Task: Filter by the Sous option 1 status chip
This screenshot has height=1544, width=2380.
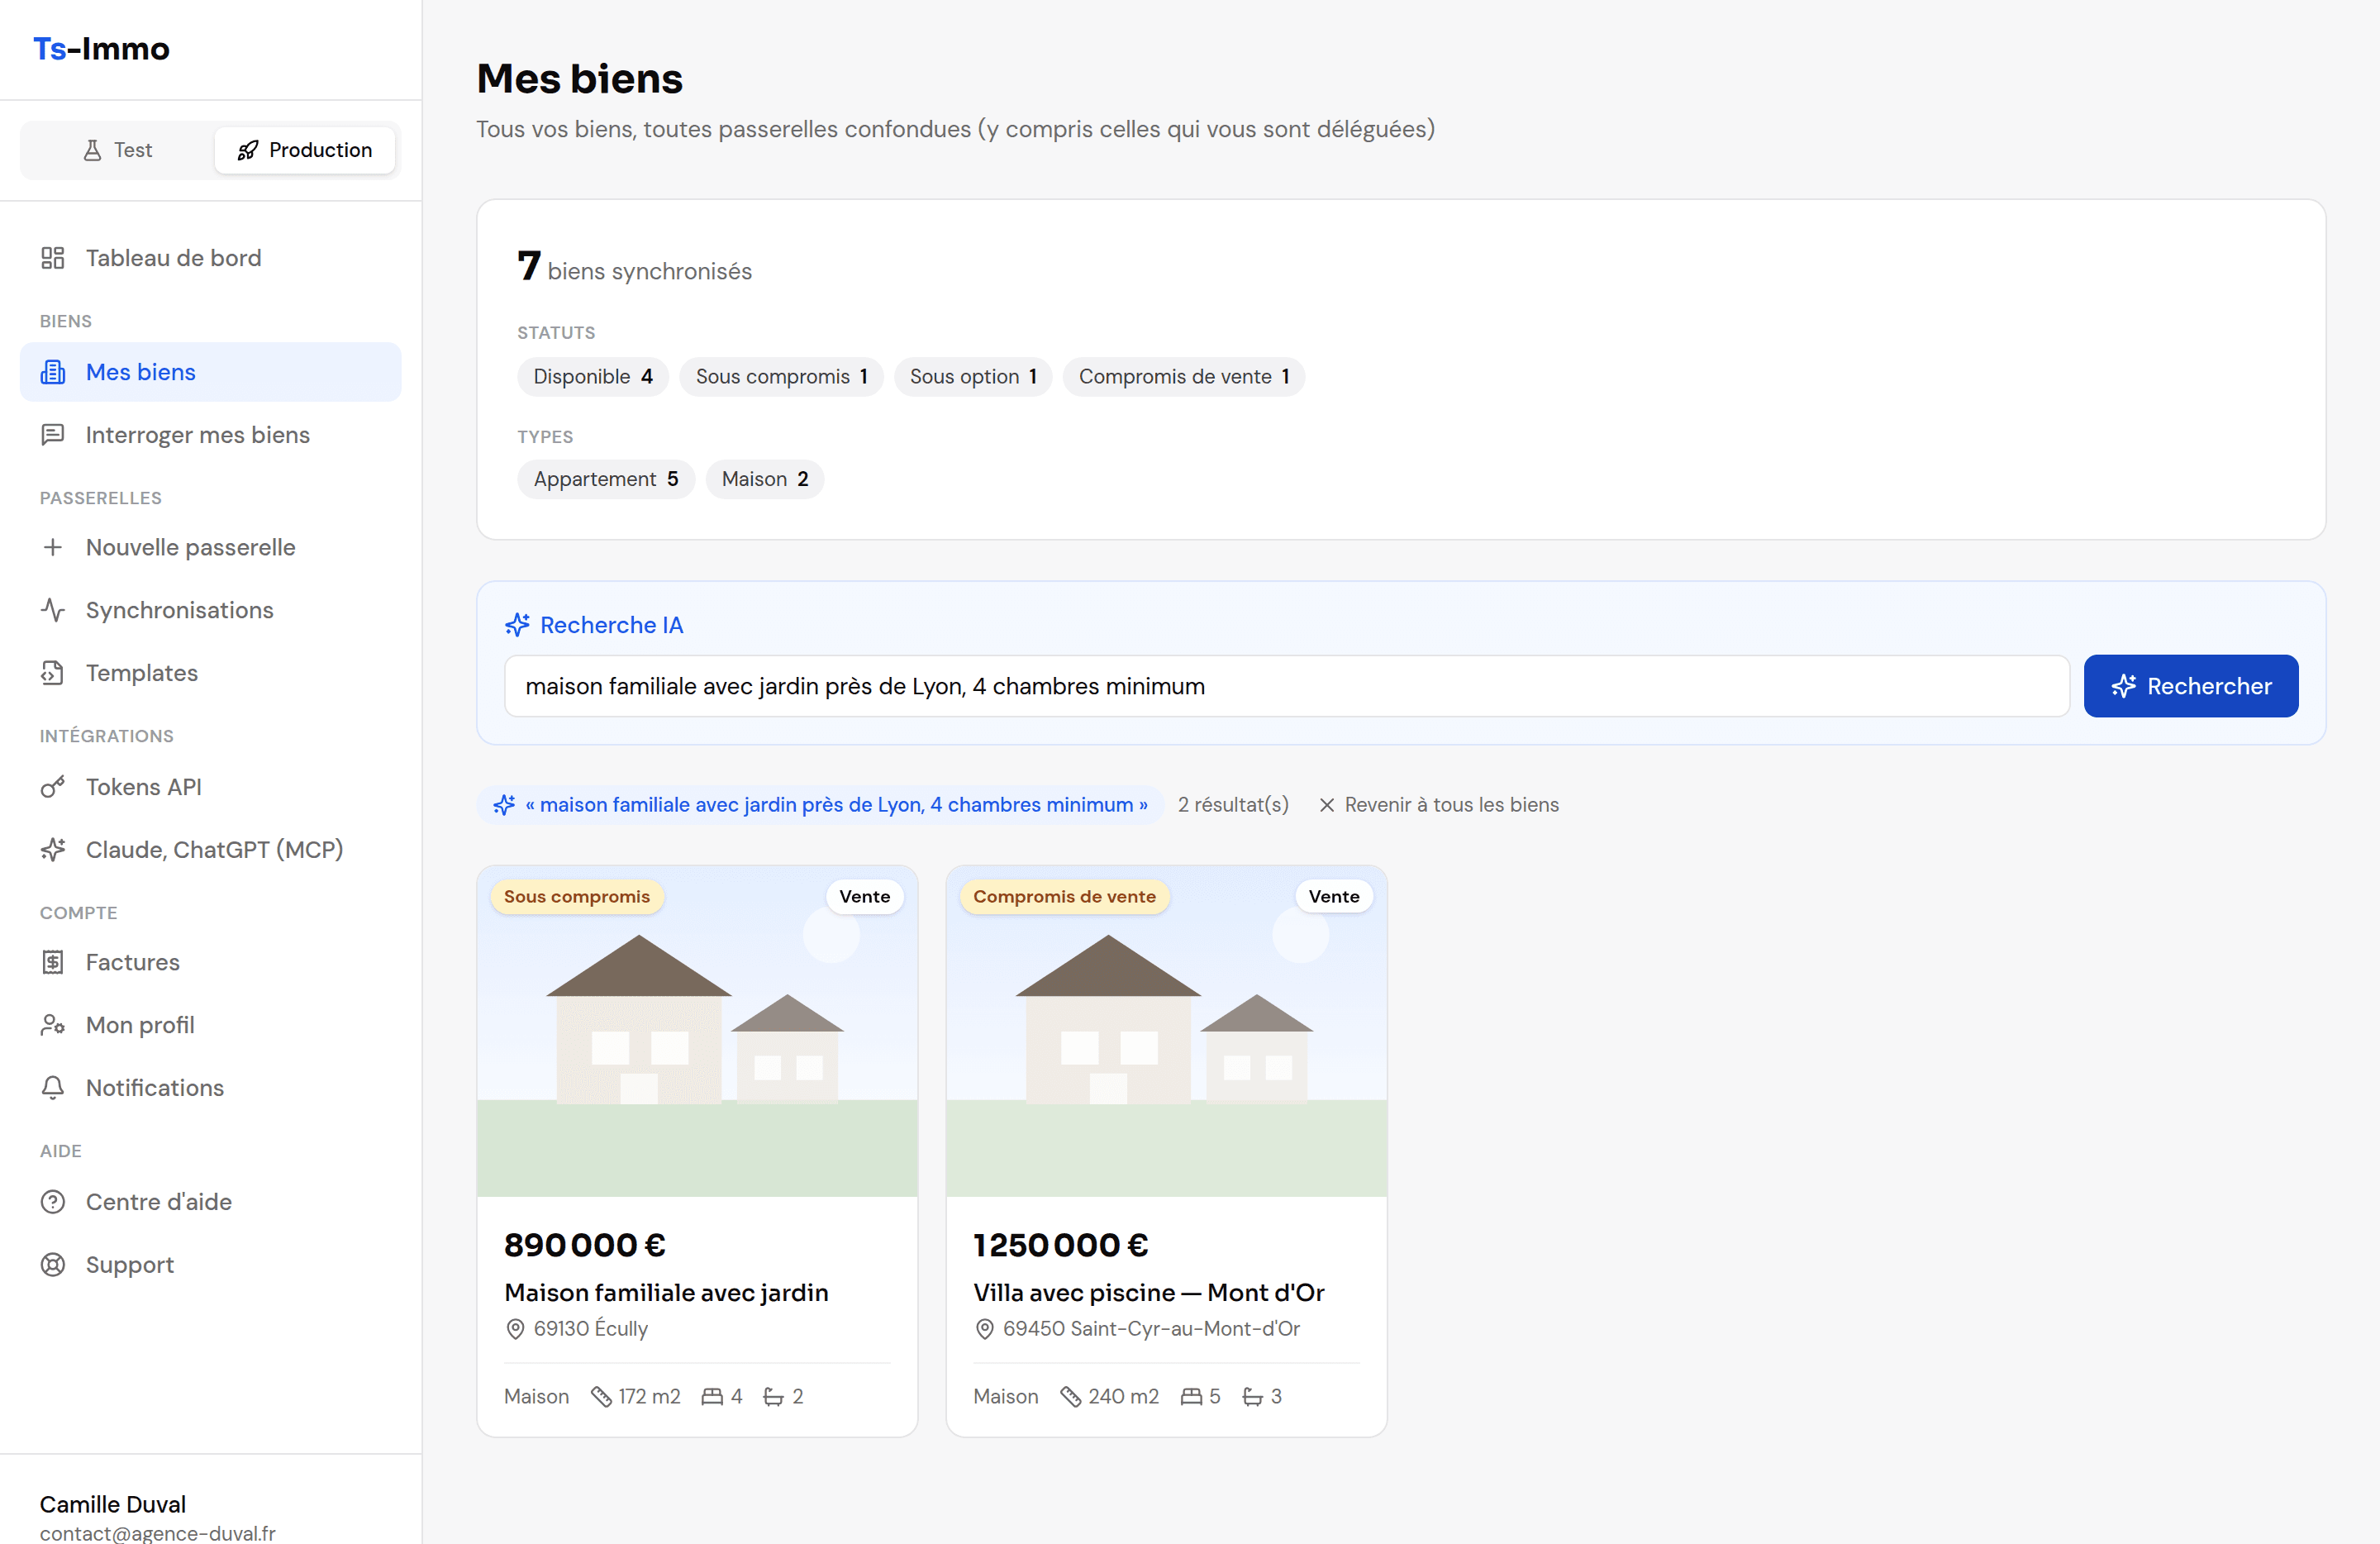Action: pyautogui.click(x=973, y=377)
